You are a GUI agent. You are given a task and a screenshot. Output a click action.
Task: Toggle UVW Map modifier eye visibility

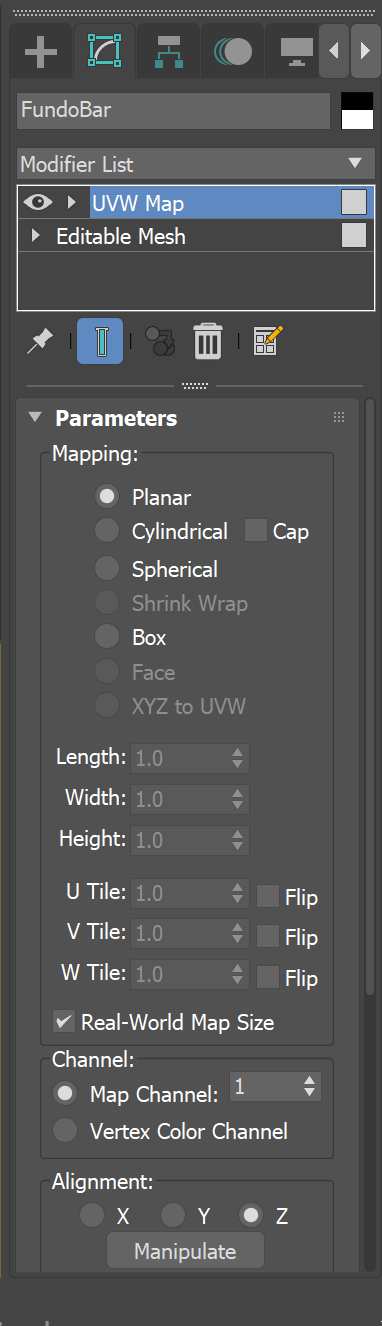tap(38, 202)
